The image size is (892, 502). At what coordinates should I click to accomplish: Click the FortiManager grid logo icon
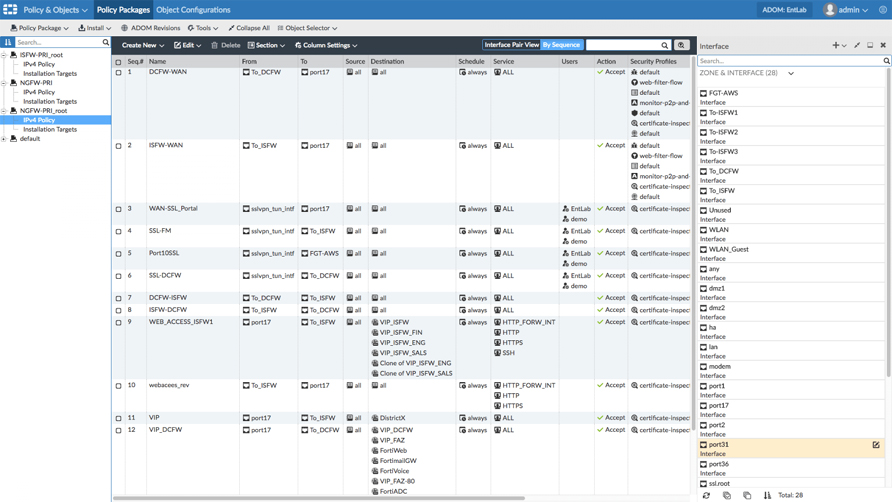(x=10, y=9)
